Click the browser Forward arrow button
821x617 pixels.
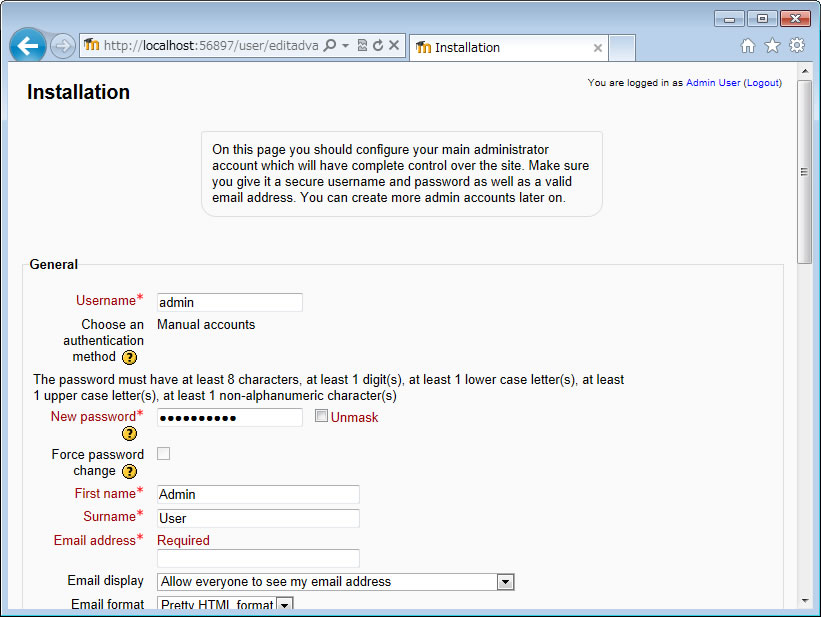[62, 46]
